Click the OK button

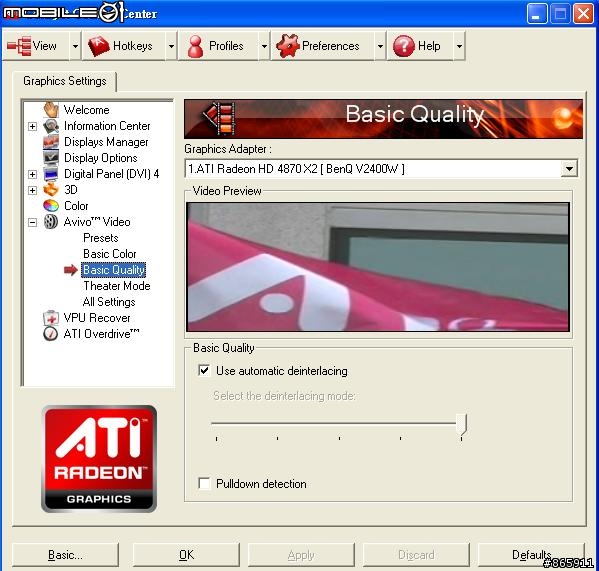(x=186, y=555)
